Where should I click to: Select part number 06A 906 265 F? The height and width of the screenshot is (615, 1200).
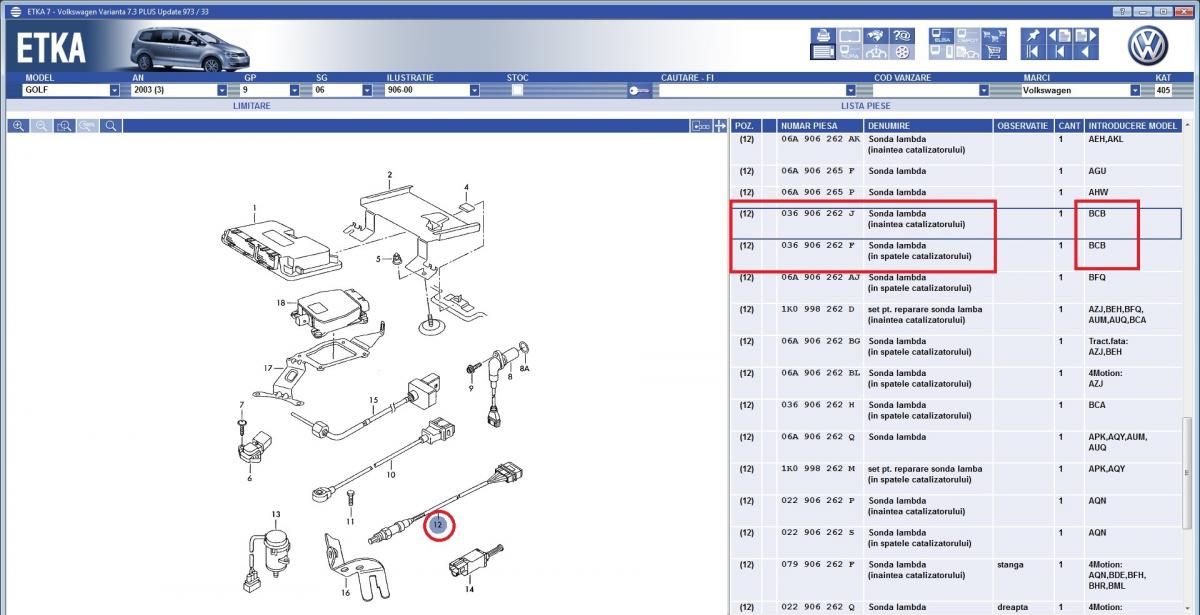tap(819, 172)
